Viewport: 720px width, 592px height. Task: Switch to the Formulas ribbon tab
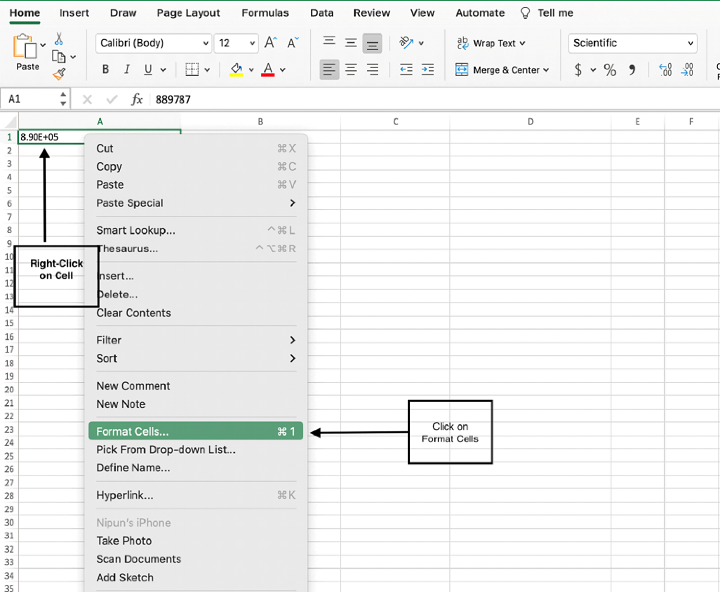click(265, 13)
